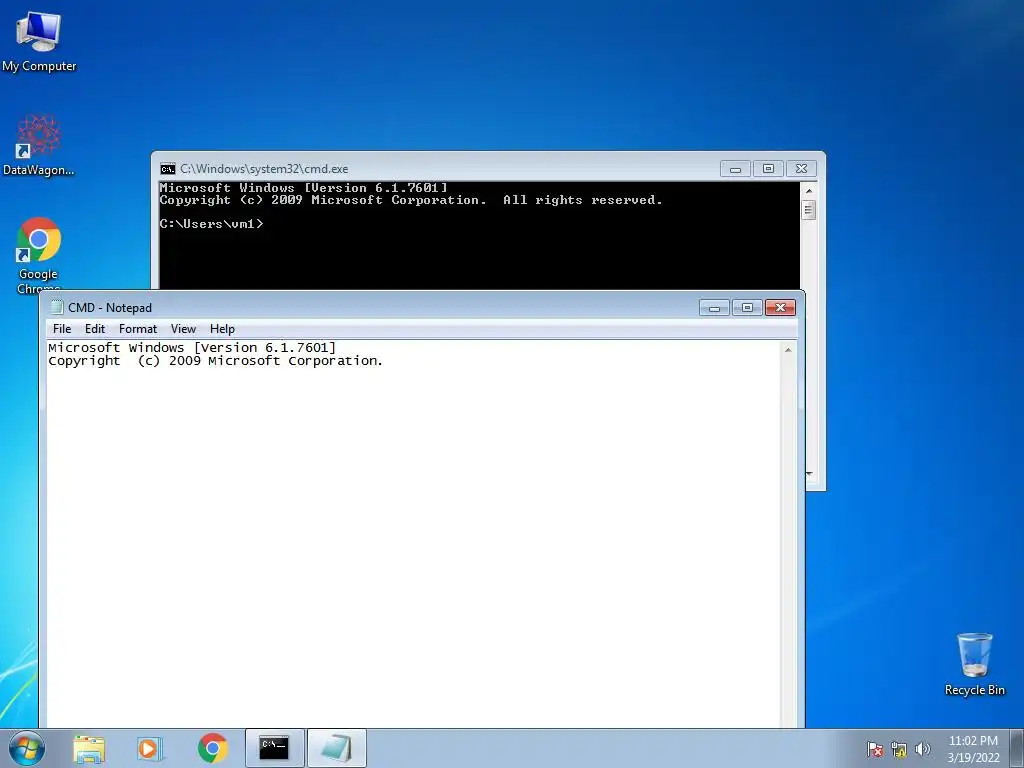Image resolution: width=1024 pixels, height=768 pixels.
Task: Click the cmd.exe scrollbar down arrow
Action: [809, 473]
